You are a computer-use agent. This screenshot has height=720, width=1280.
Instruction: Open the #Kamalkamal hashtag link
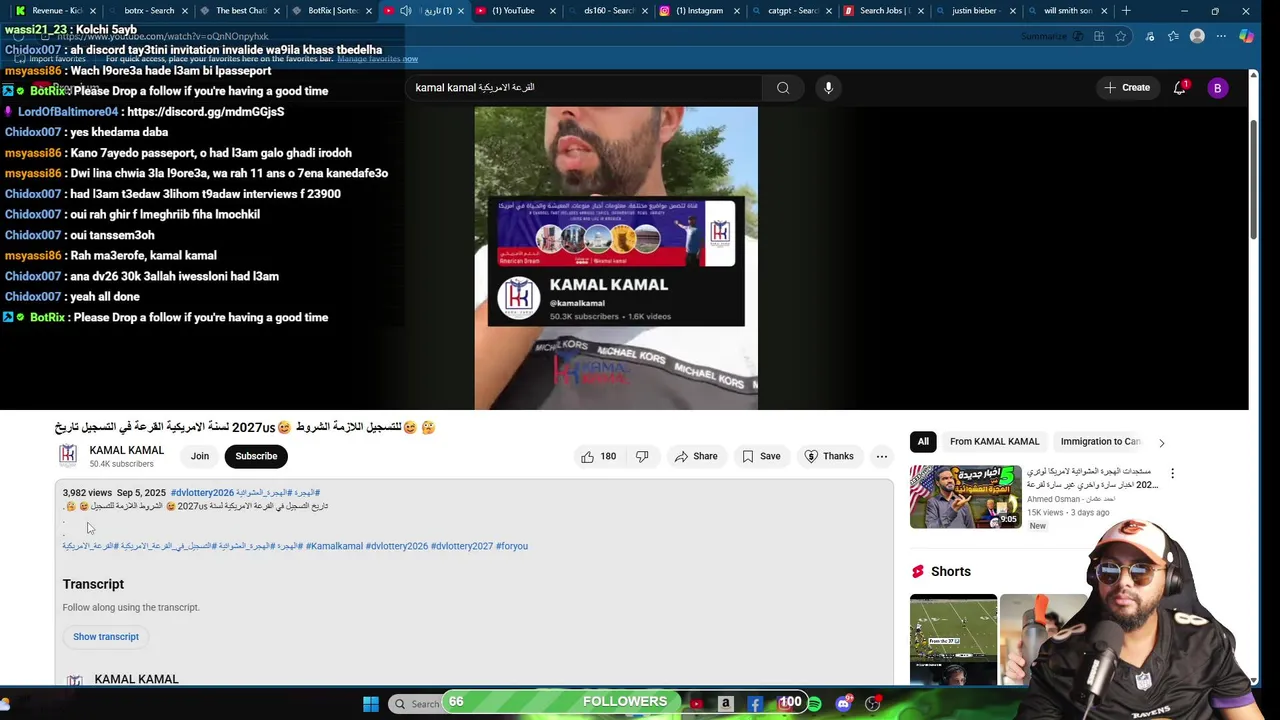(334, 546)
